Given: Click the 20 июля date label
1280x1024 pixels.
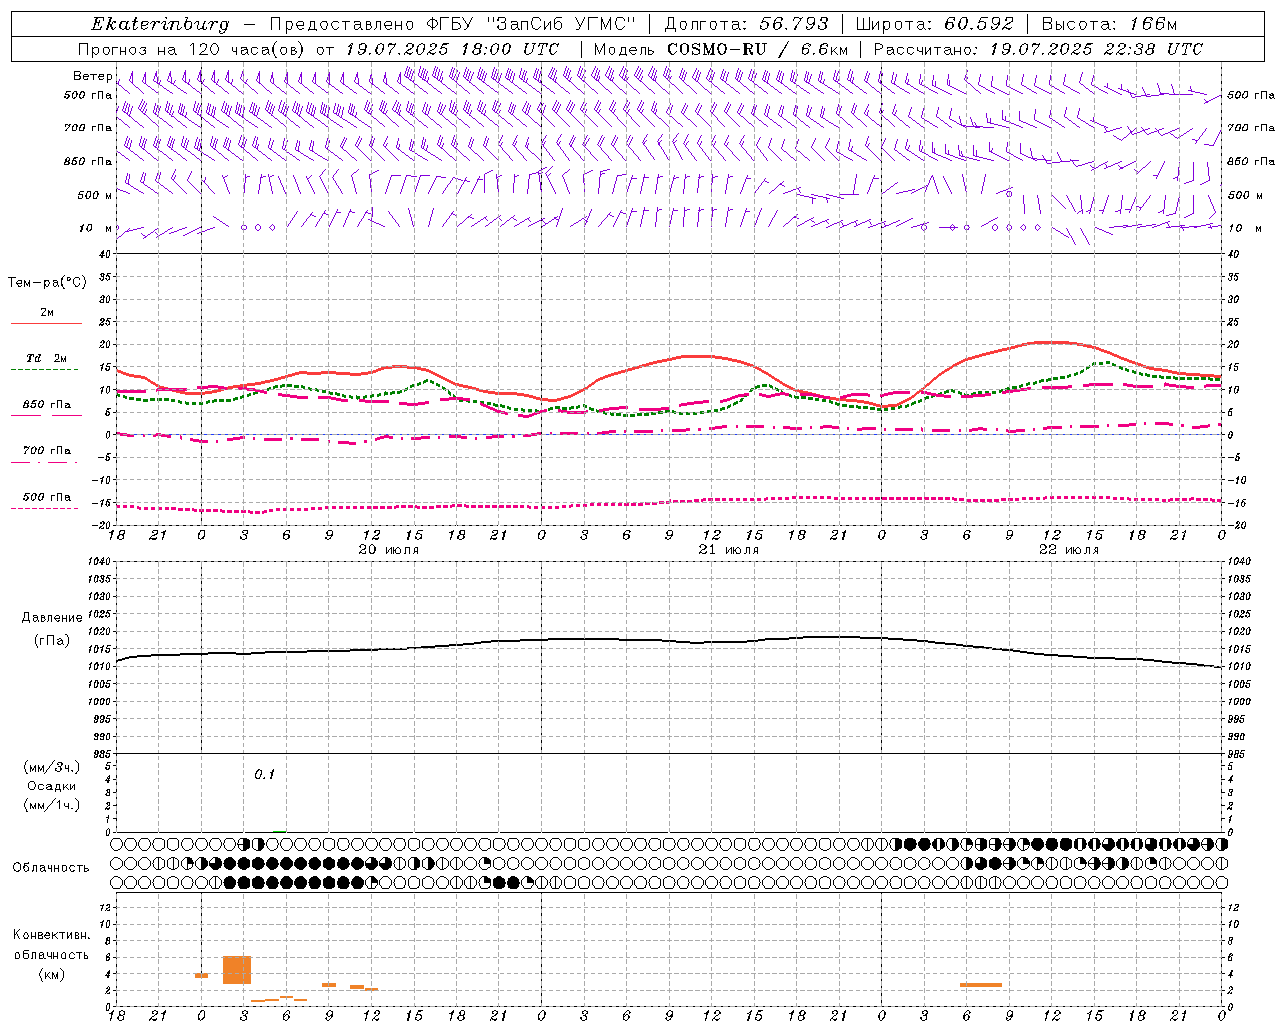Looking at the screenshot, I should tap(389, 549).
